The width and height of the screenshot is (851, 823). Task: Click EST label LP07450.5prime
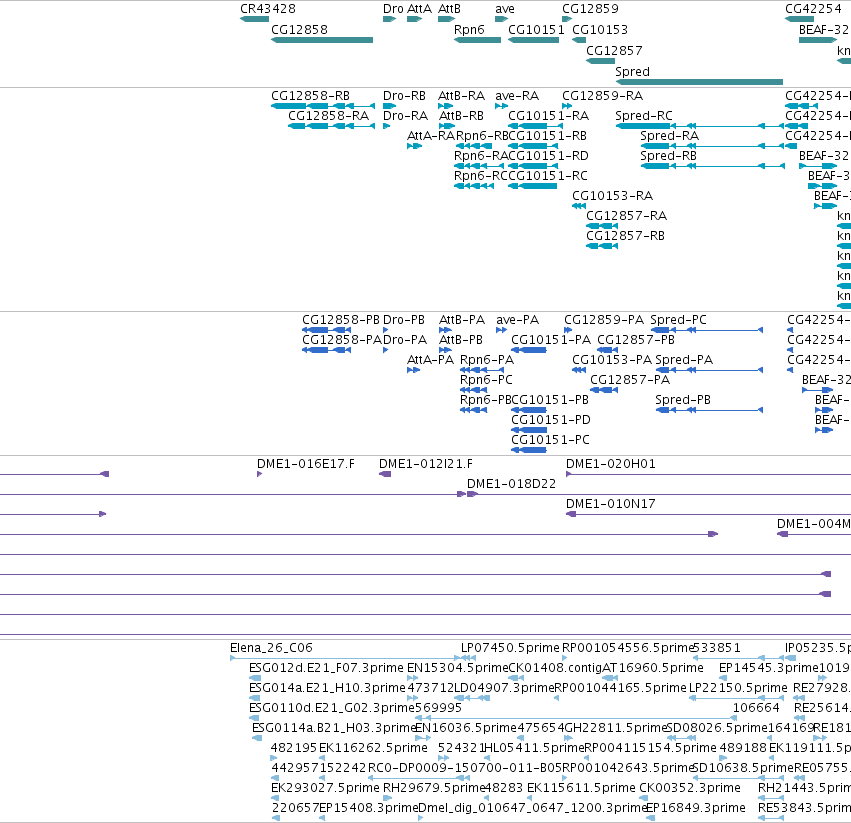pos(510,648)
